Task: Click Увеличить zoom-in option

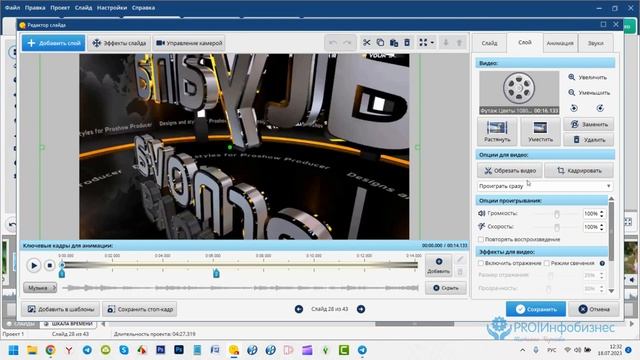Action: click(587, 77)
